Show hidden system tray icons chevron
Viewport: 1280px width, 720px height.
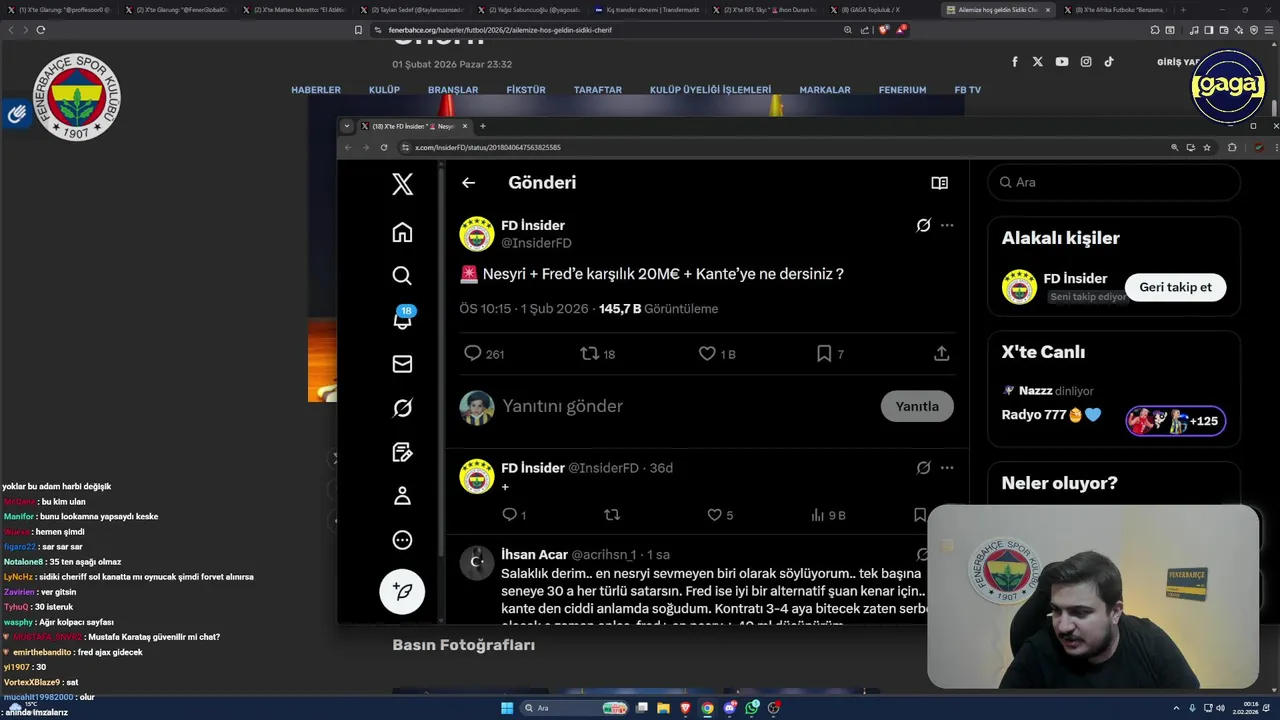tap(1177, 708)
